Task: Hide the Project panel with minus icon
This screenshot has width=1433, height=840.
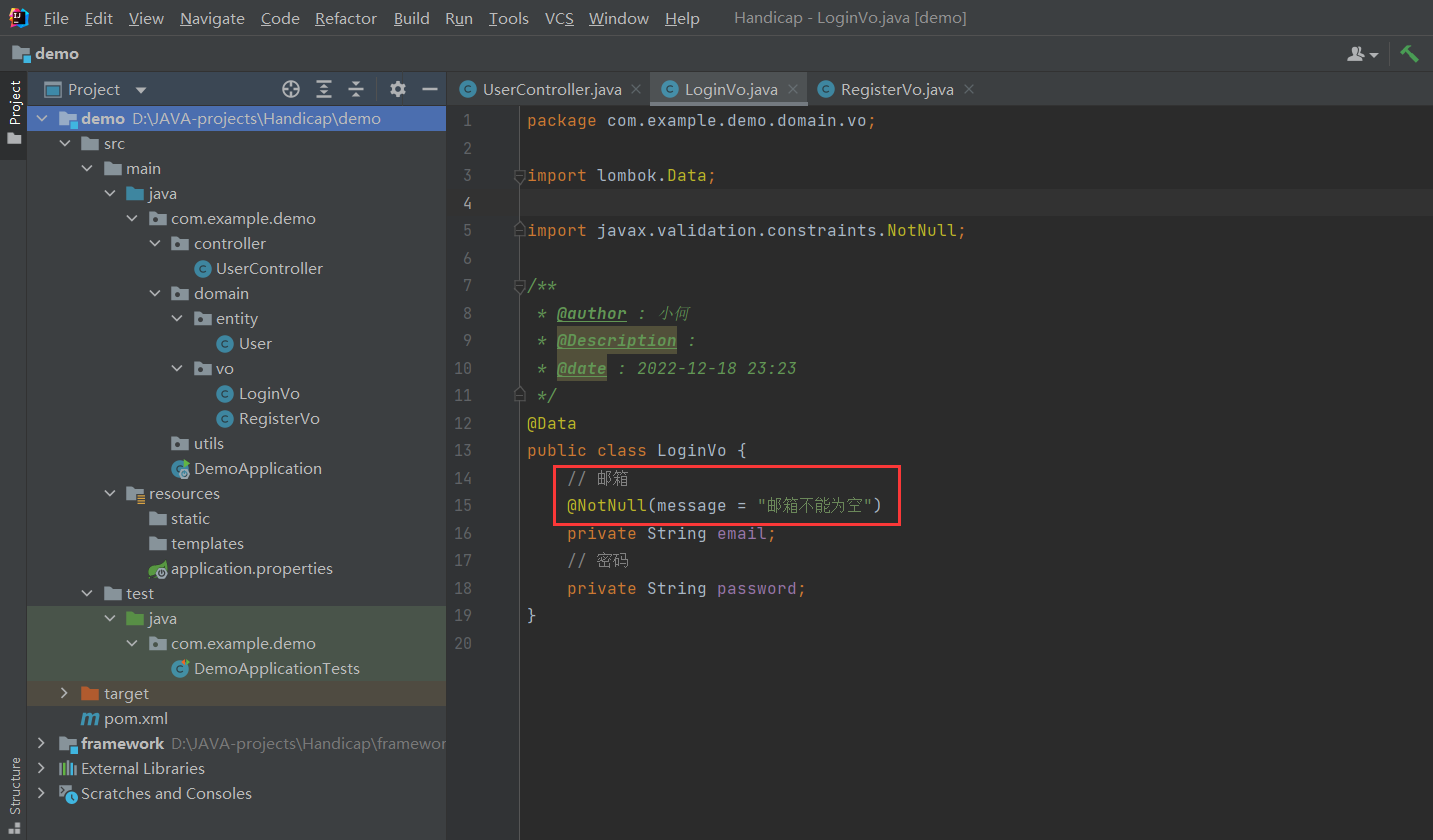Action: [x=430, y=89]
